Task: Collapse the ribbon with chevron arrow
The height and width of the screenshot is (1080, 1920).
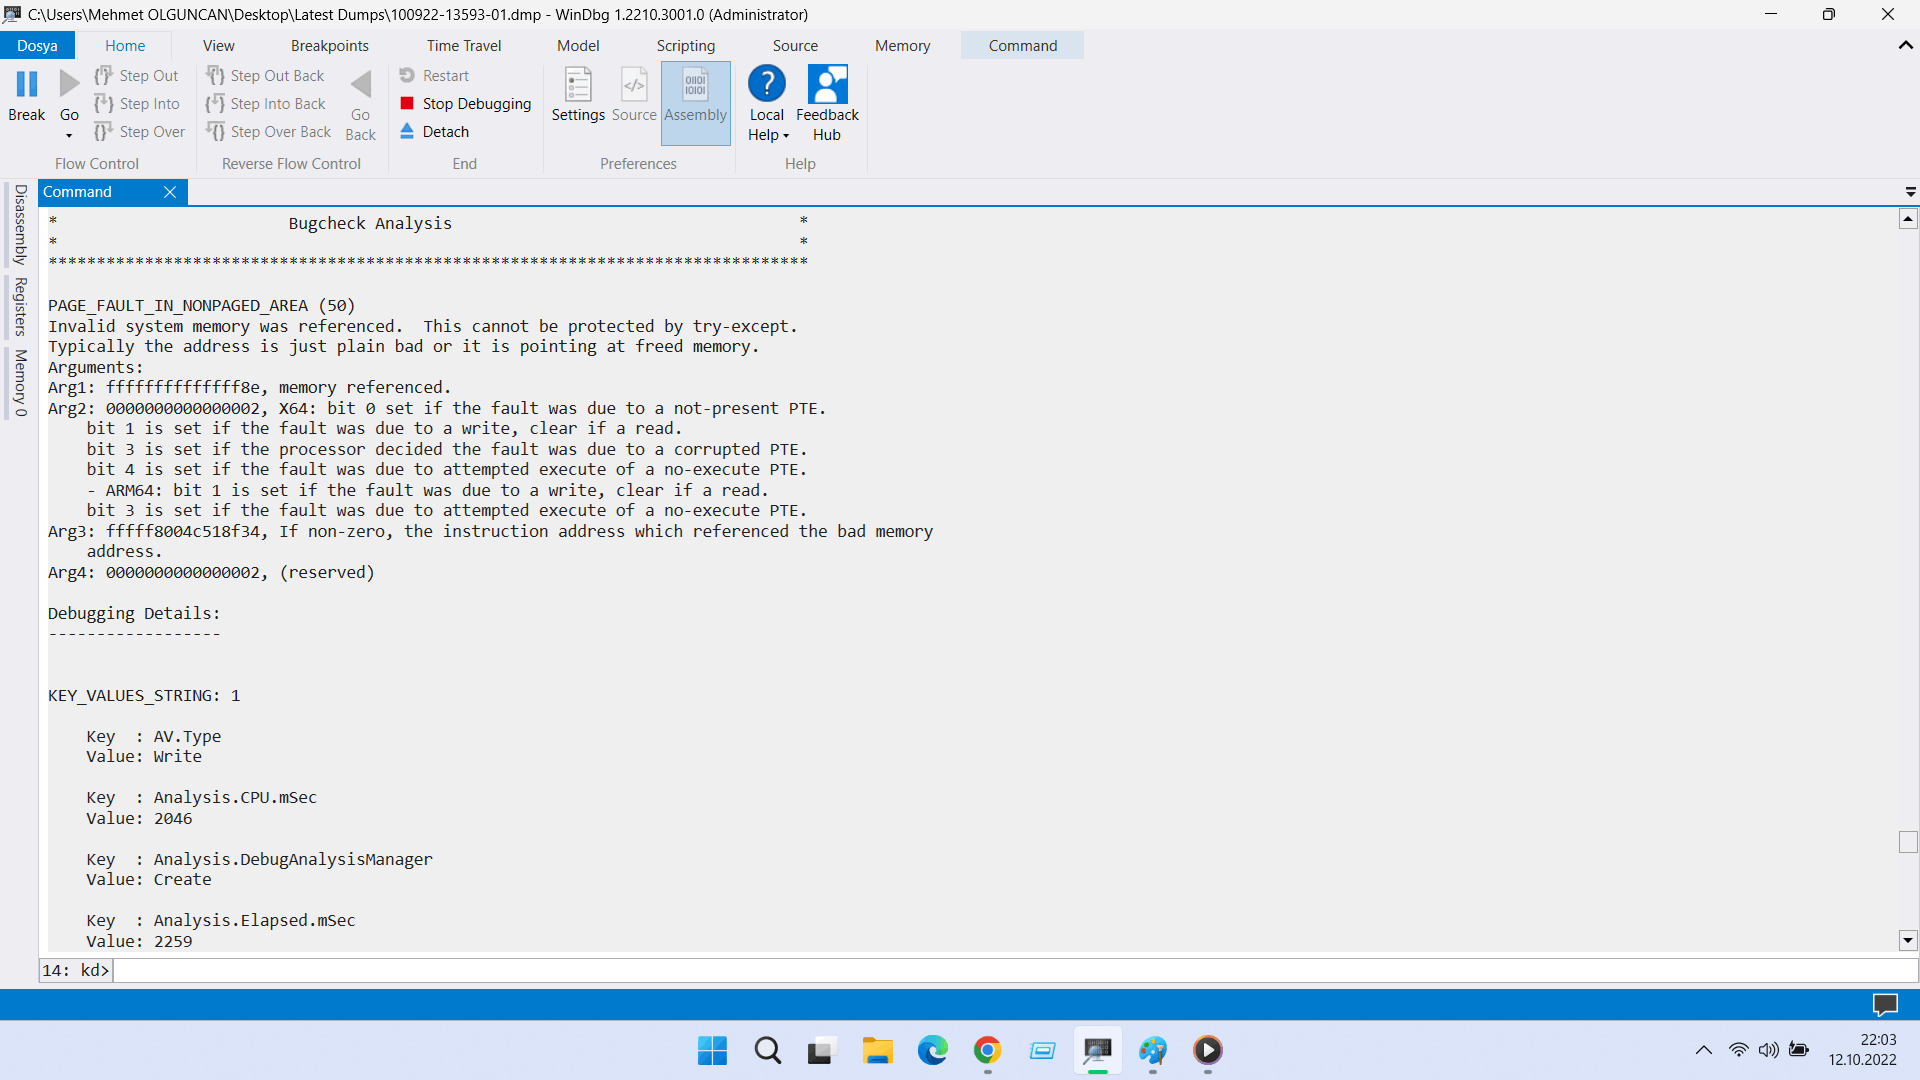Action: click(1905, 45)
